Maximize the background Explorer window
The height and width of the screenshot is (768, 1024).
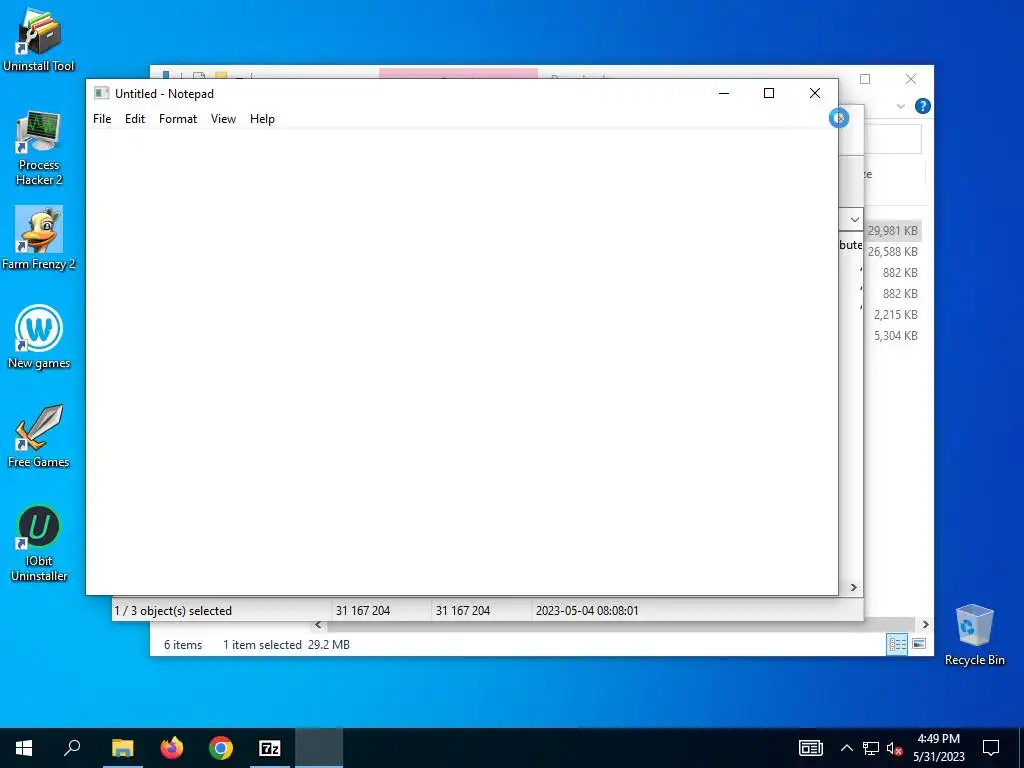click(865, 79)
